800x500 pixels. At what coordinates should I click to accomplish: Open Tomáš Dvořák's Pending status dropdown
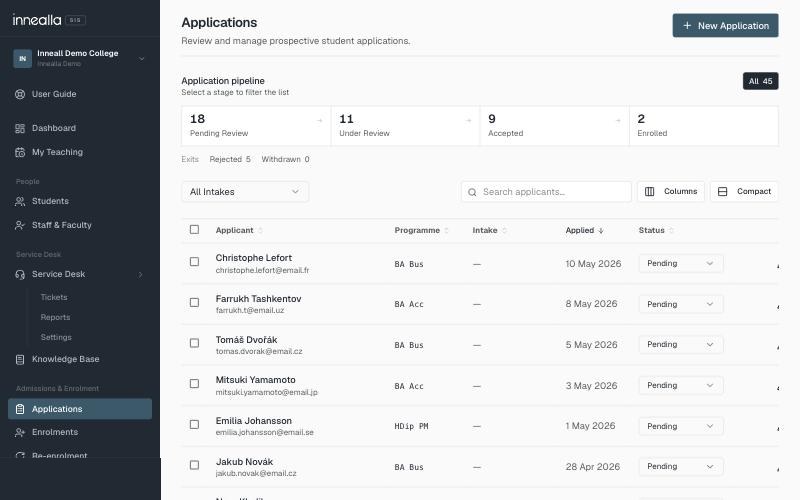(681, 345)
